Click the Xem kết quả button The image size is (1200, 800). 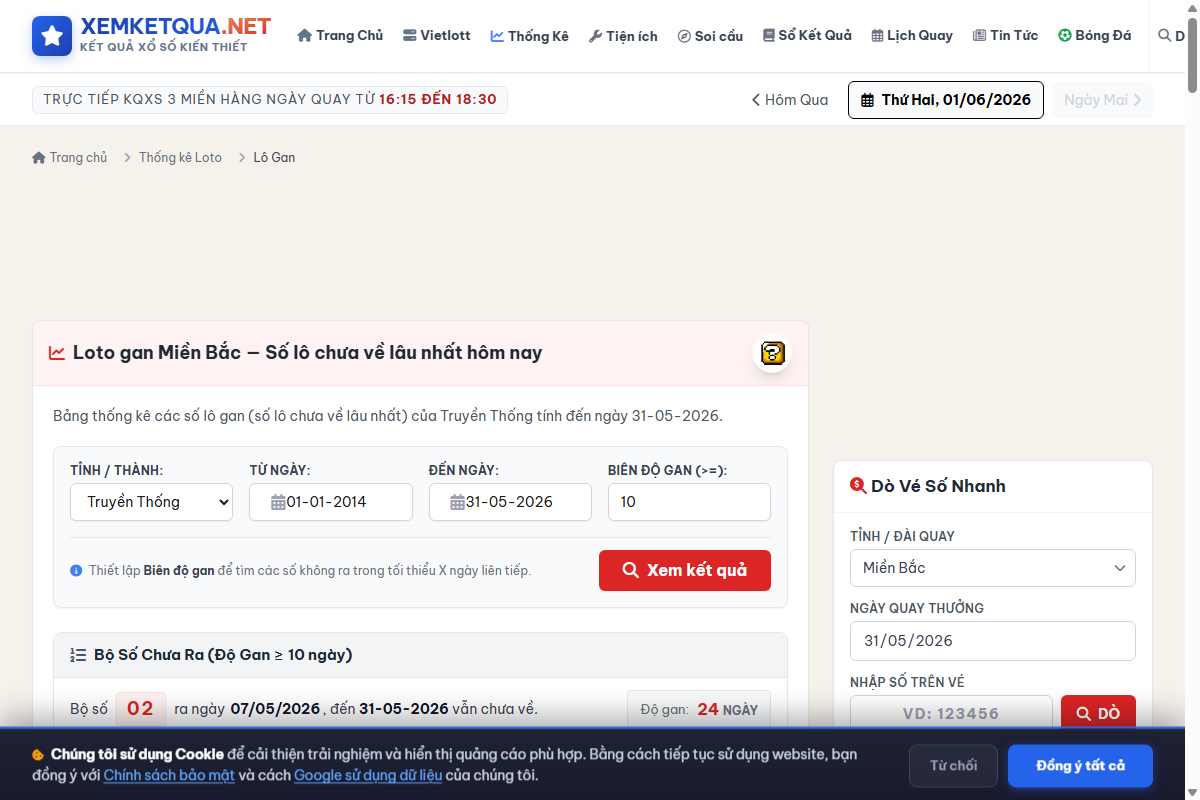(x=685, y=570)
